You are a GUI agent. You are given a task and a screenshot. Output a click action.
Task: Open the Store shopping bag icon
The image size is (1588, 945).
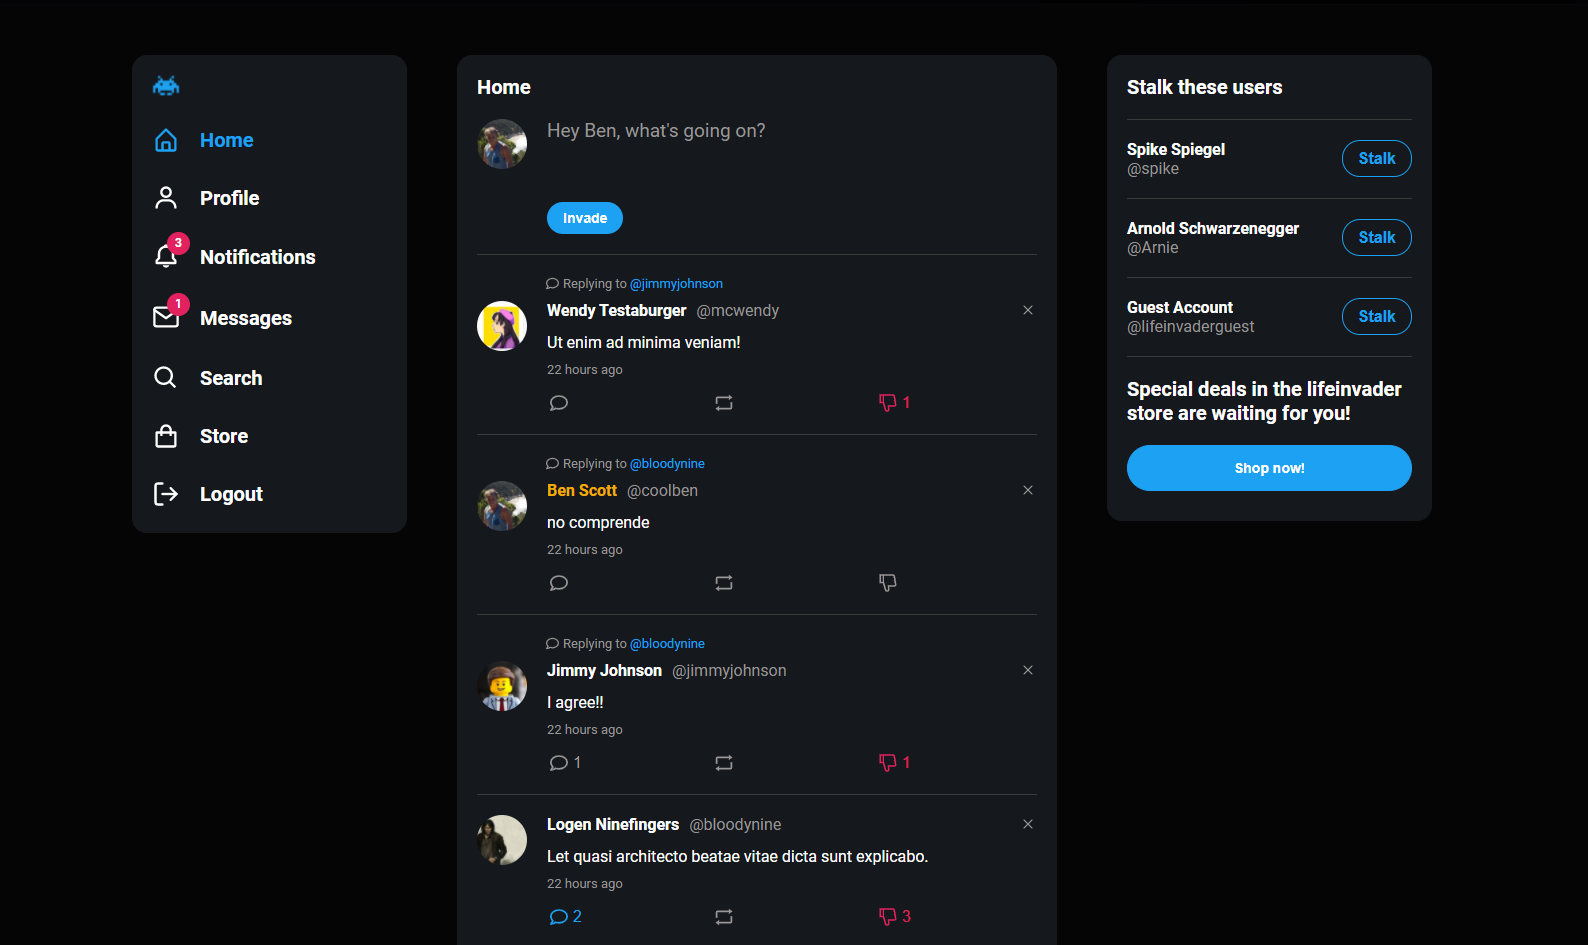point(166,436)
